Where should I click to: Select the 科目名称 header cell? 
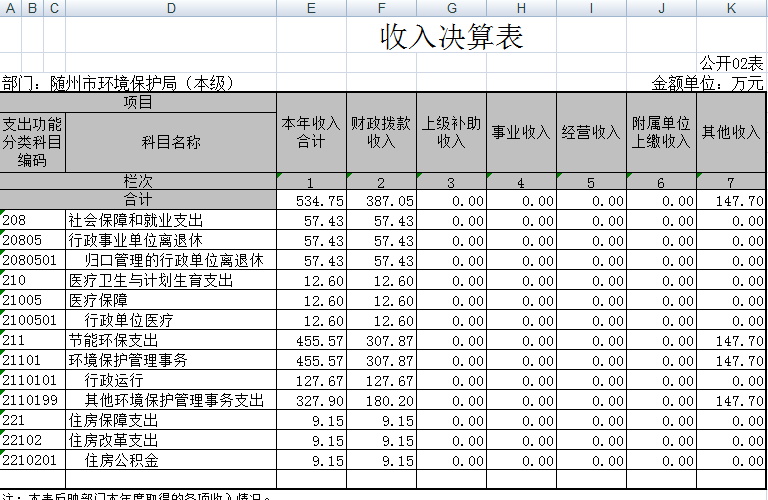click(170, 142)
